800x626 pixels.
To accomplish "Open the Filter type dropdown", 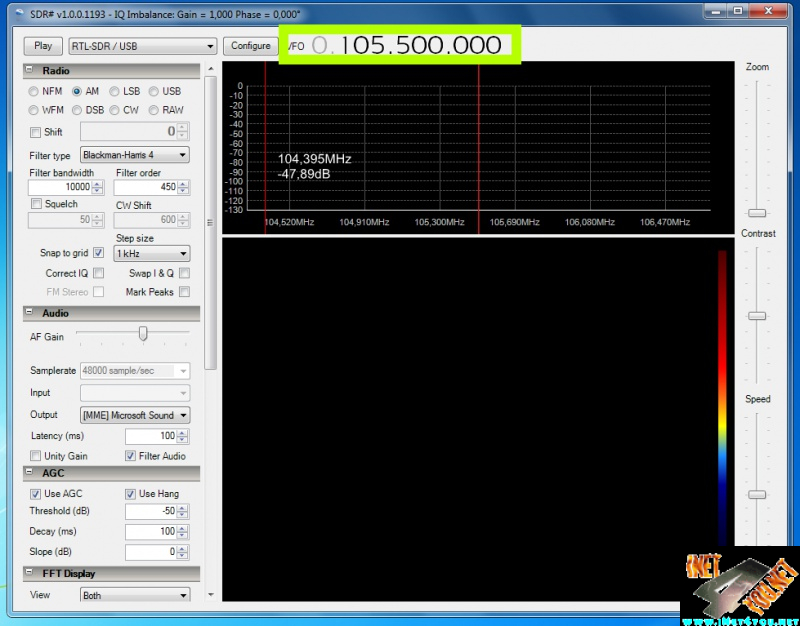I will (x=135, y=155).
